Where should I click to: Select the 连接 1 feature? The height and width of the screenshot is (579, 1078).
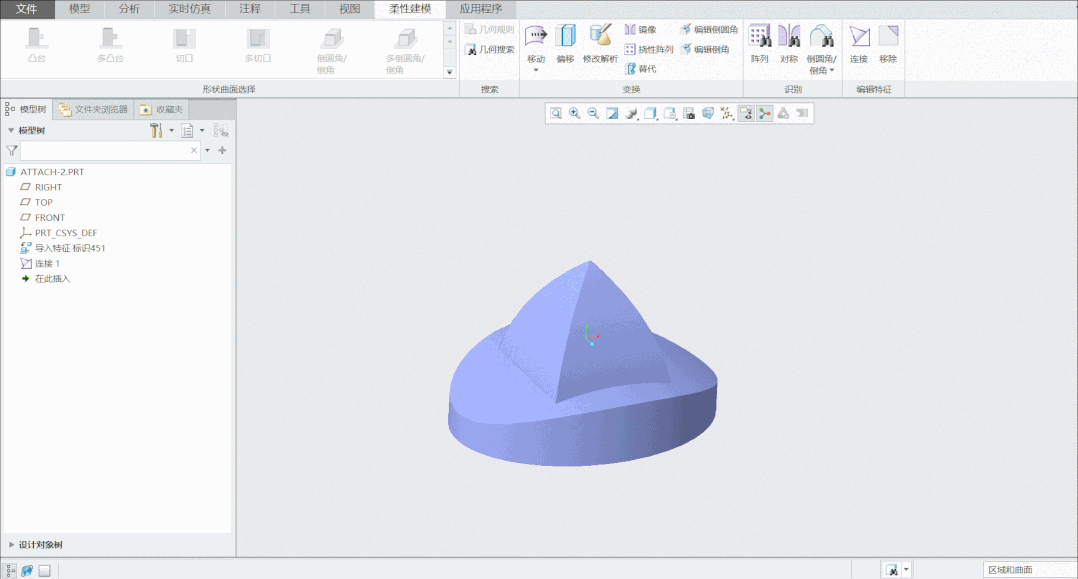47,263
